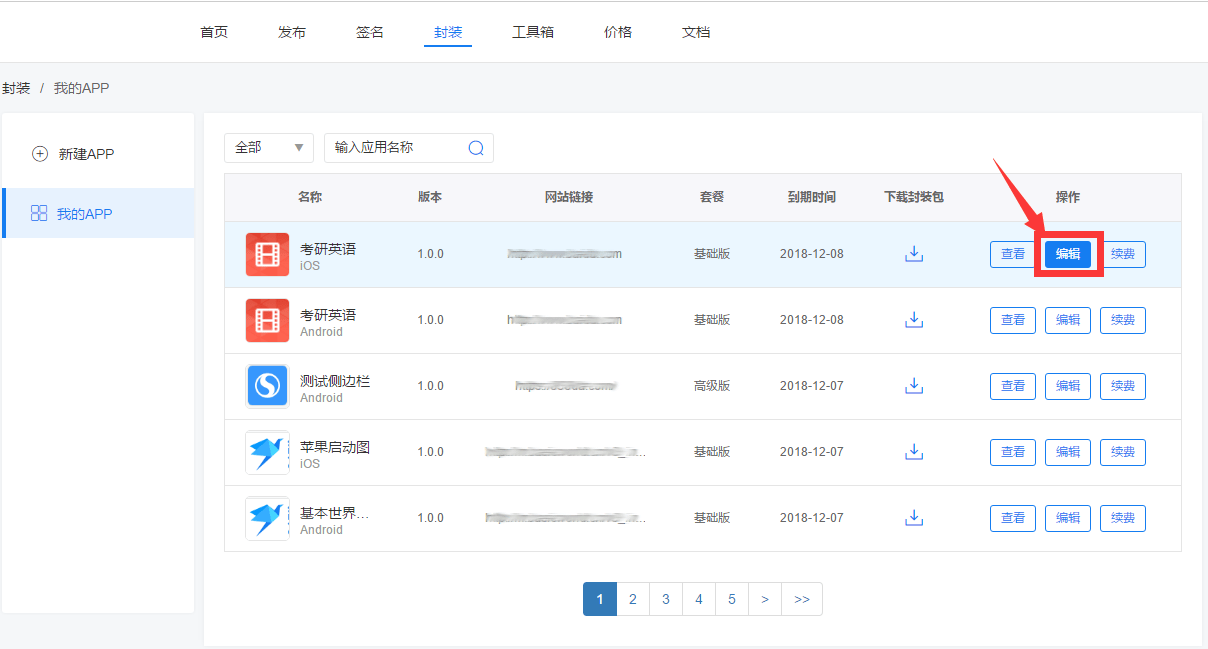Click the 封装 breadcrumb link
This screenshot has width=1208, height=649.
[15, 88]
